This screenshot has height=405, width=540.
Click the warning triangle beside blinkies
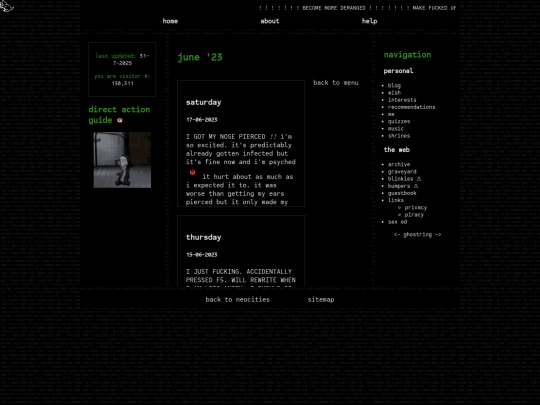click(x=419, y=179)
